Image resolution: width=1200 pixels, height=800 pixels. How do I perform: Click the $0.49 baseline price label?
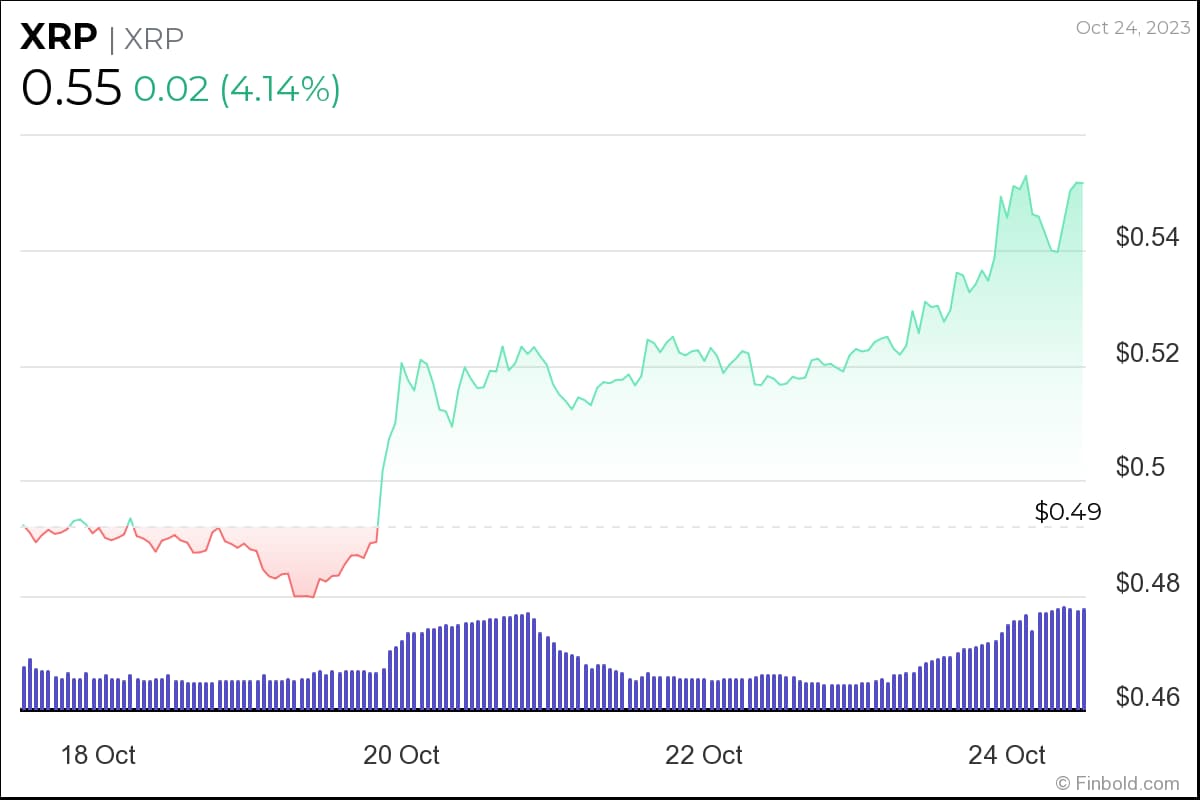(x=1068, y=512)
